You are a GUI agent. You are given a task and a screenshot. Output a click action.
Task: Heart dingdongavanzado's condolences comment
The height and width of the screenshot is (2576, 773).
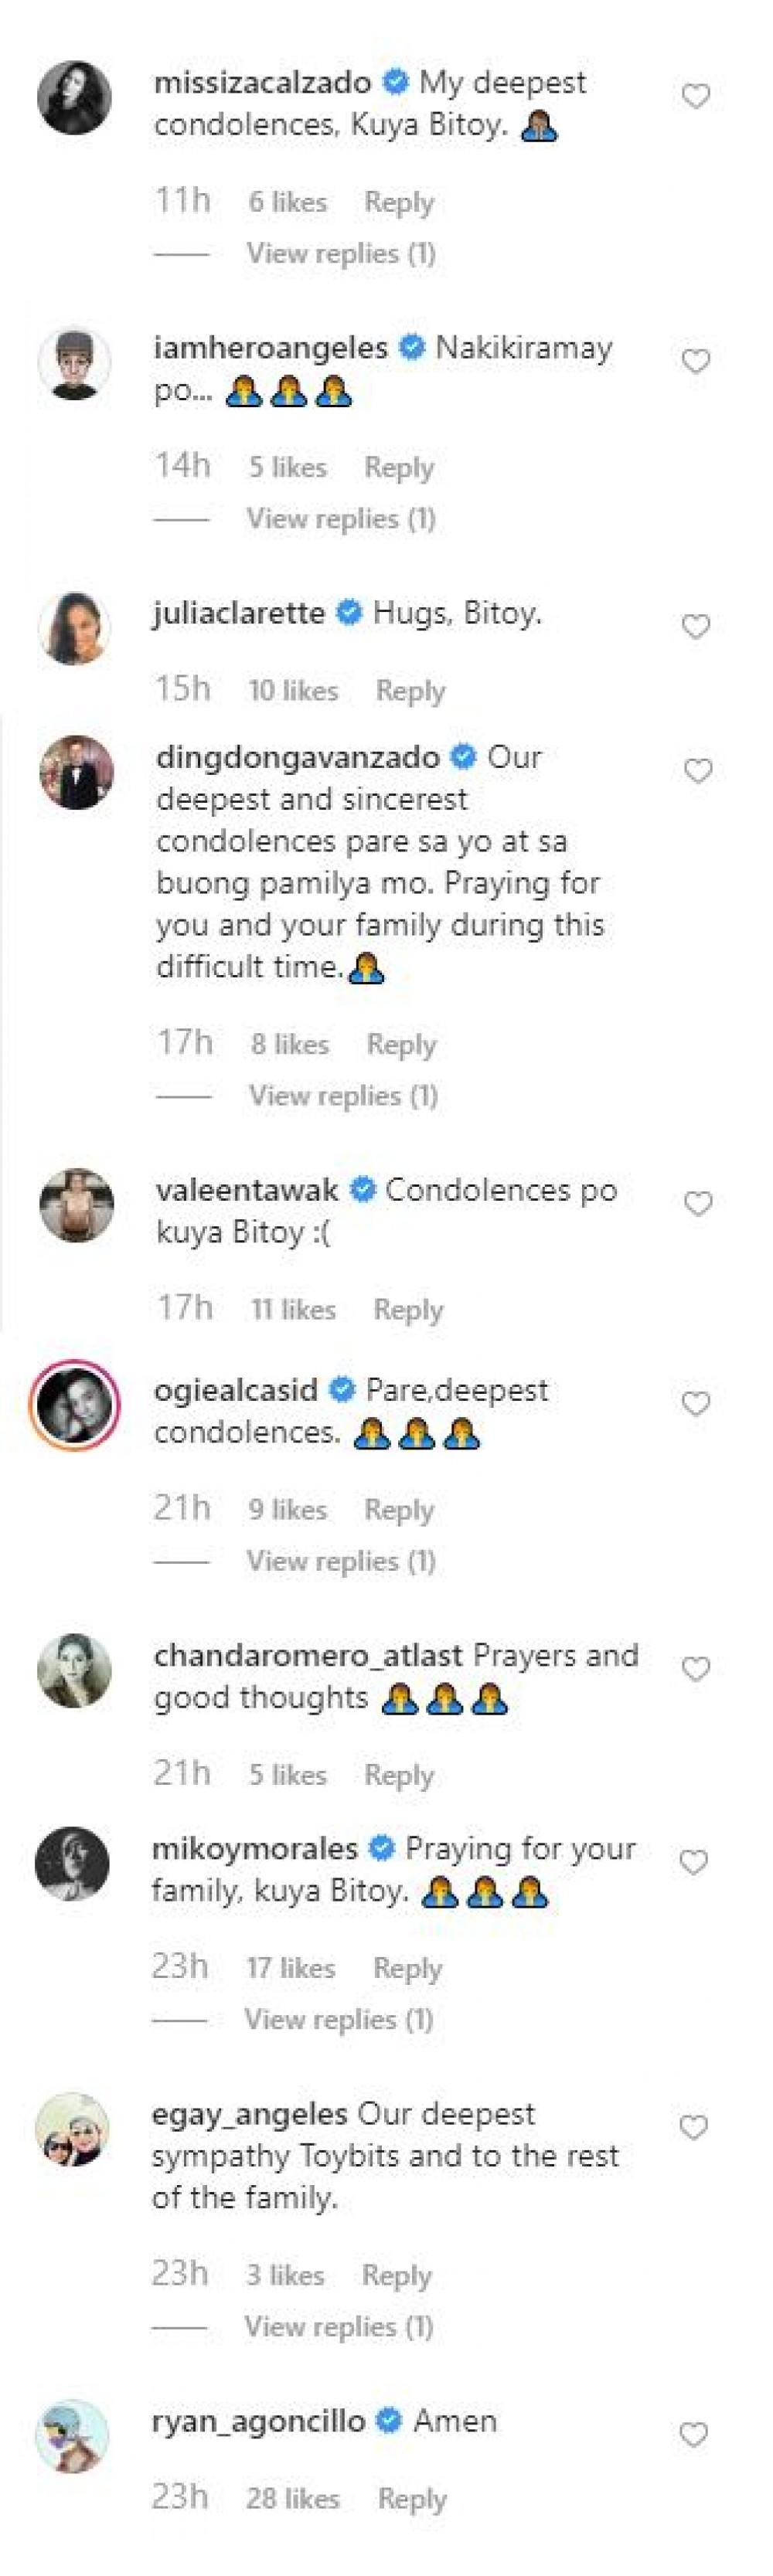(697, 770)
